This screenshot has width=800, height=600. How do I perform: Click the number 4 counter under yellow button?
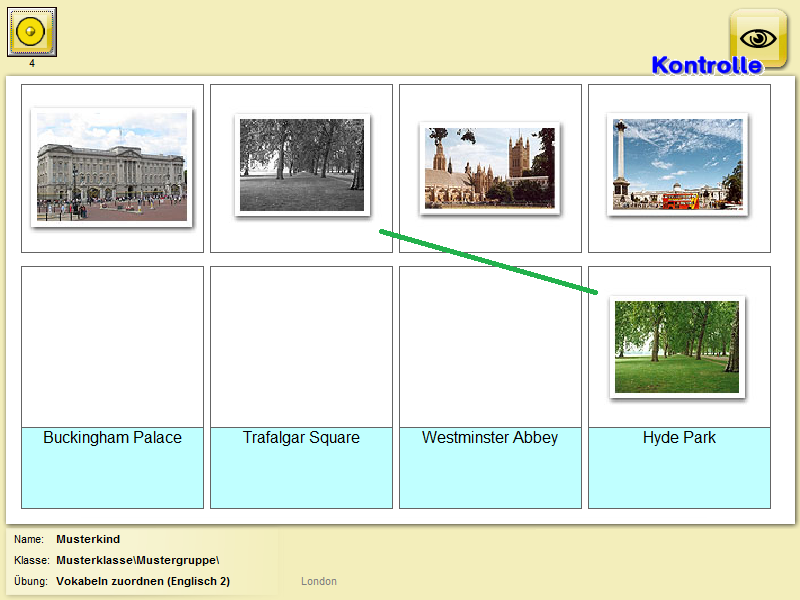point(32,64)
